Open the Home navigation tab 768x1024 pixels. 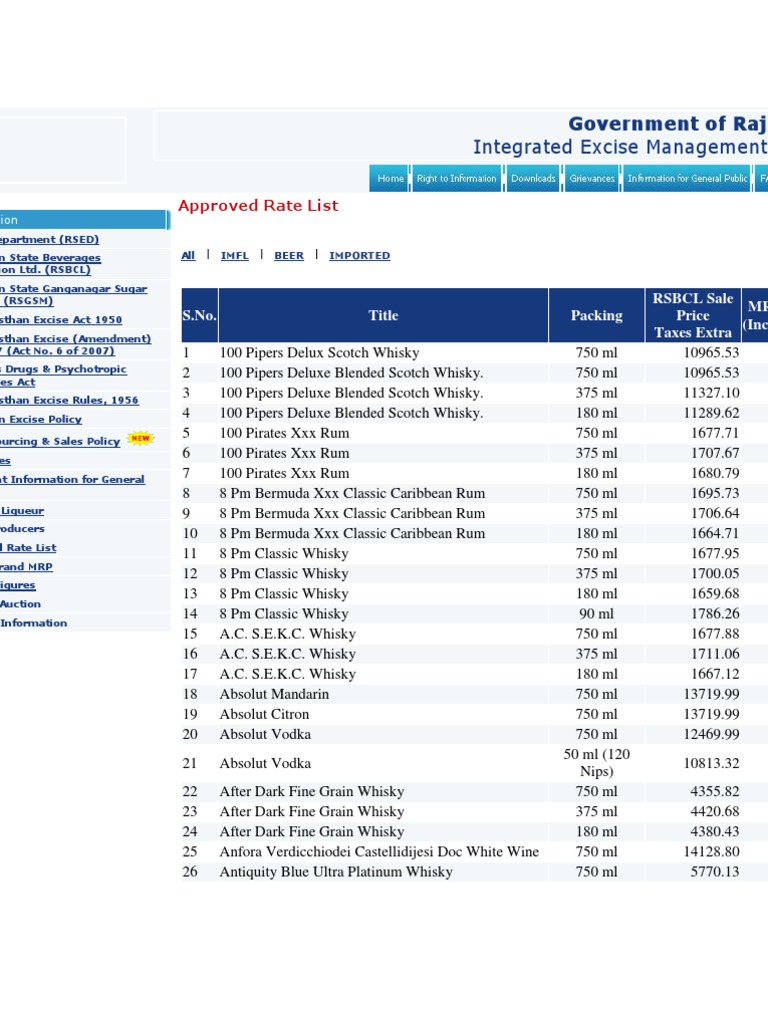tap(390, 179)
